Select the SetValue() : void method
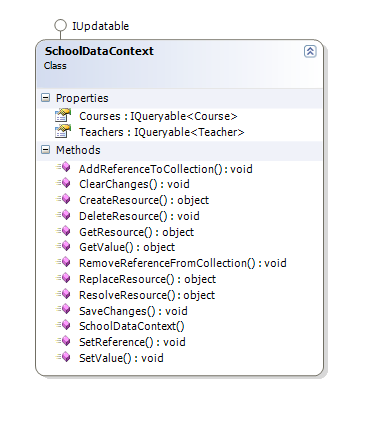Image resolution: width=377 pixels, height=422 pixels. (121, 358)
